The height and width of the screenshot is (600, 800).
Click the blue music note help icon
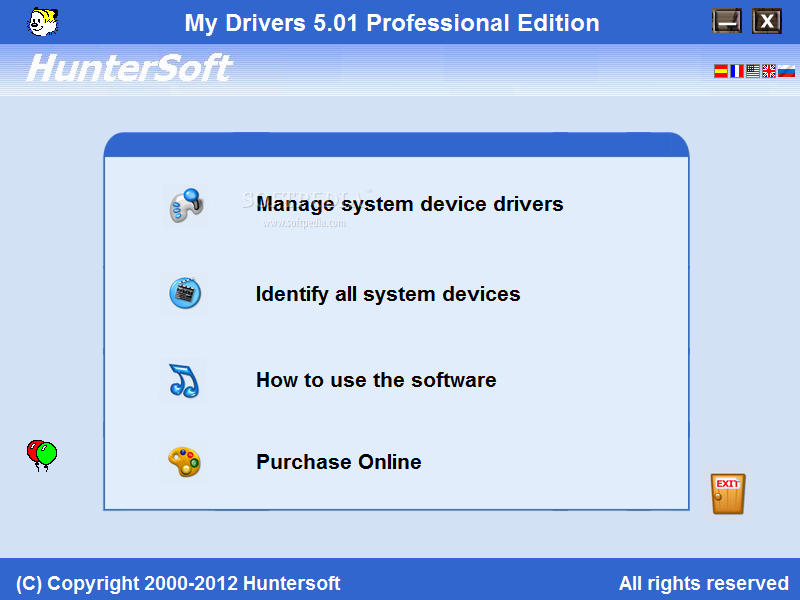click(x=184, y=381)
